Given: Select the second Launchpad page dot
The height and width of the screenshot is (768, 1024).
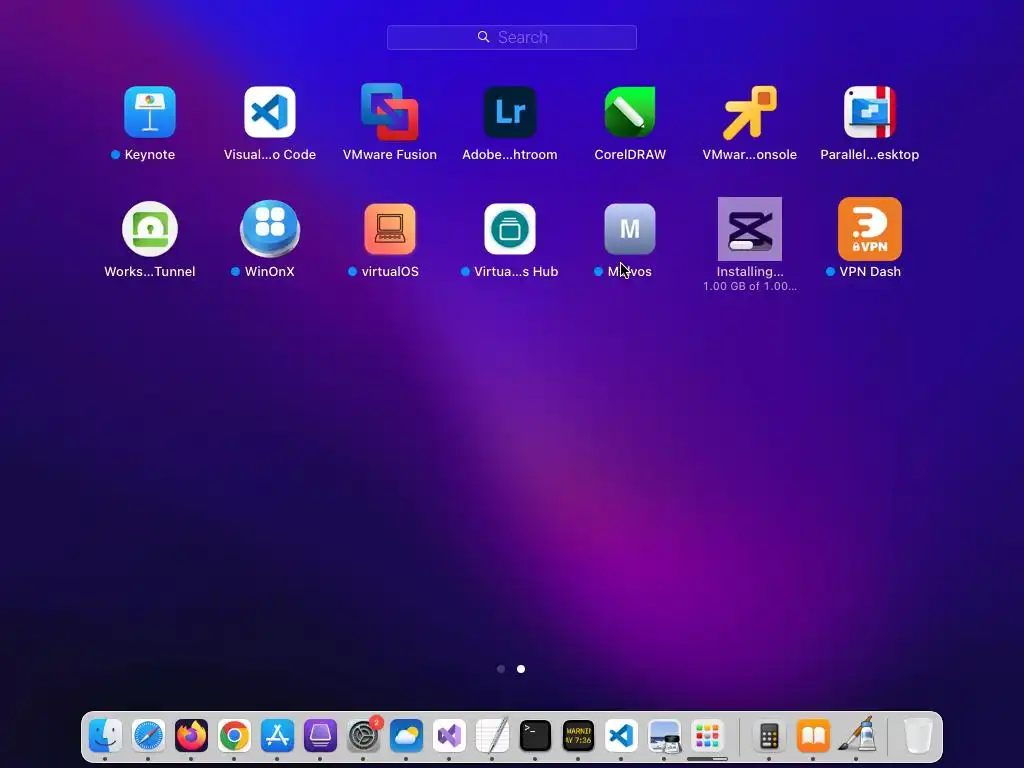Looking at the screenshot, I should click(521, 669).
